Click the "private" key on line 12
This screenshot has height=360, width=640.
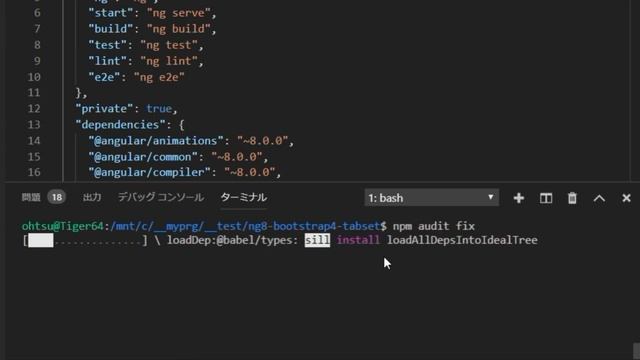(x=104, y=109)
